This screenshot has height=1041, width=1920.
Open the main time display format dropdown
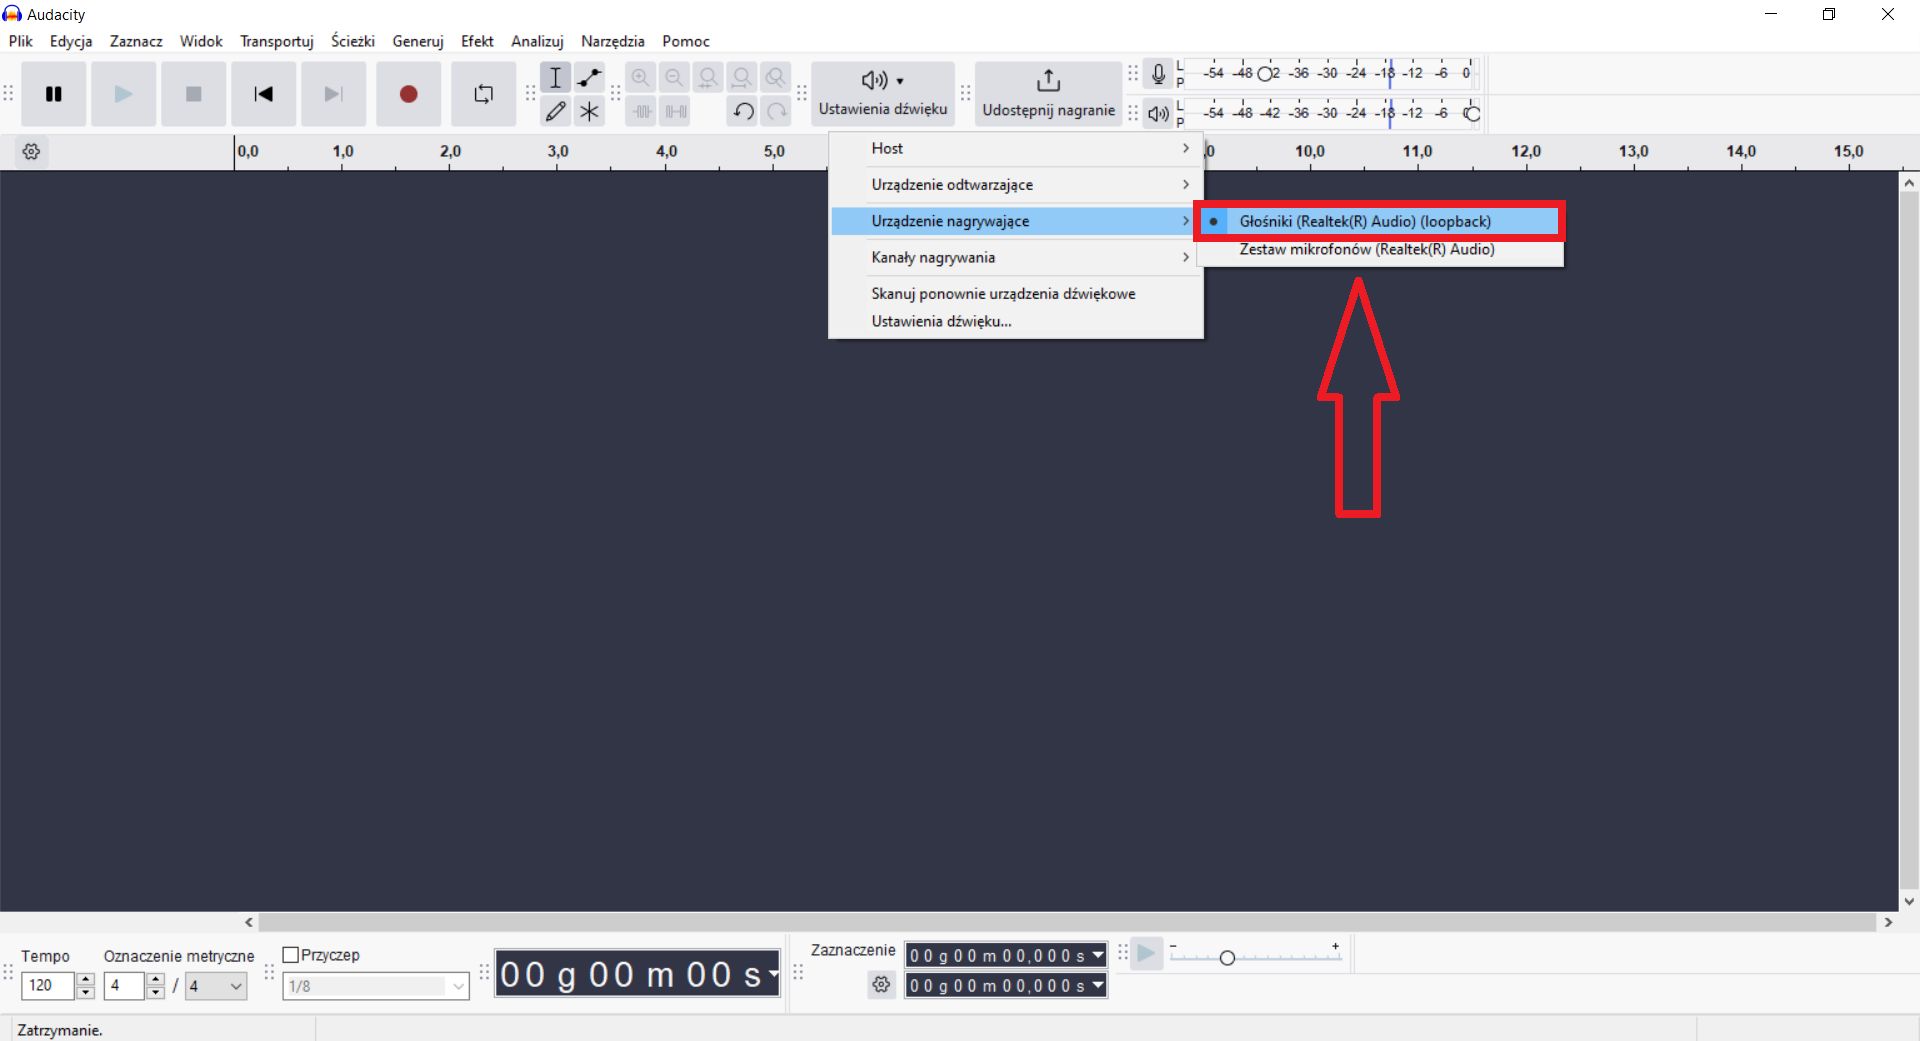[x=772, y=974]
